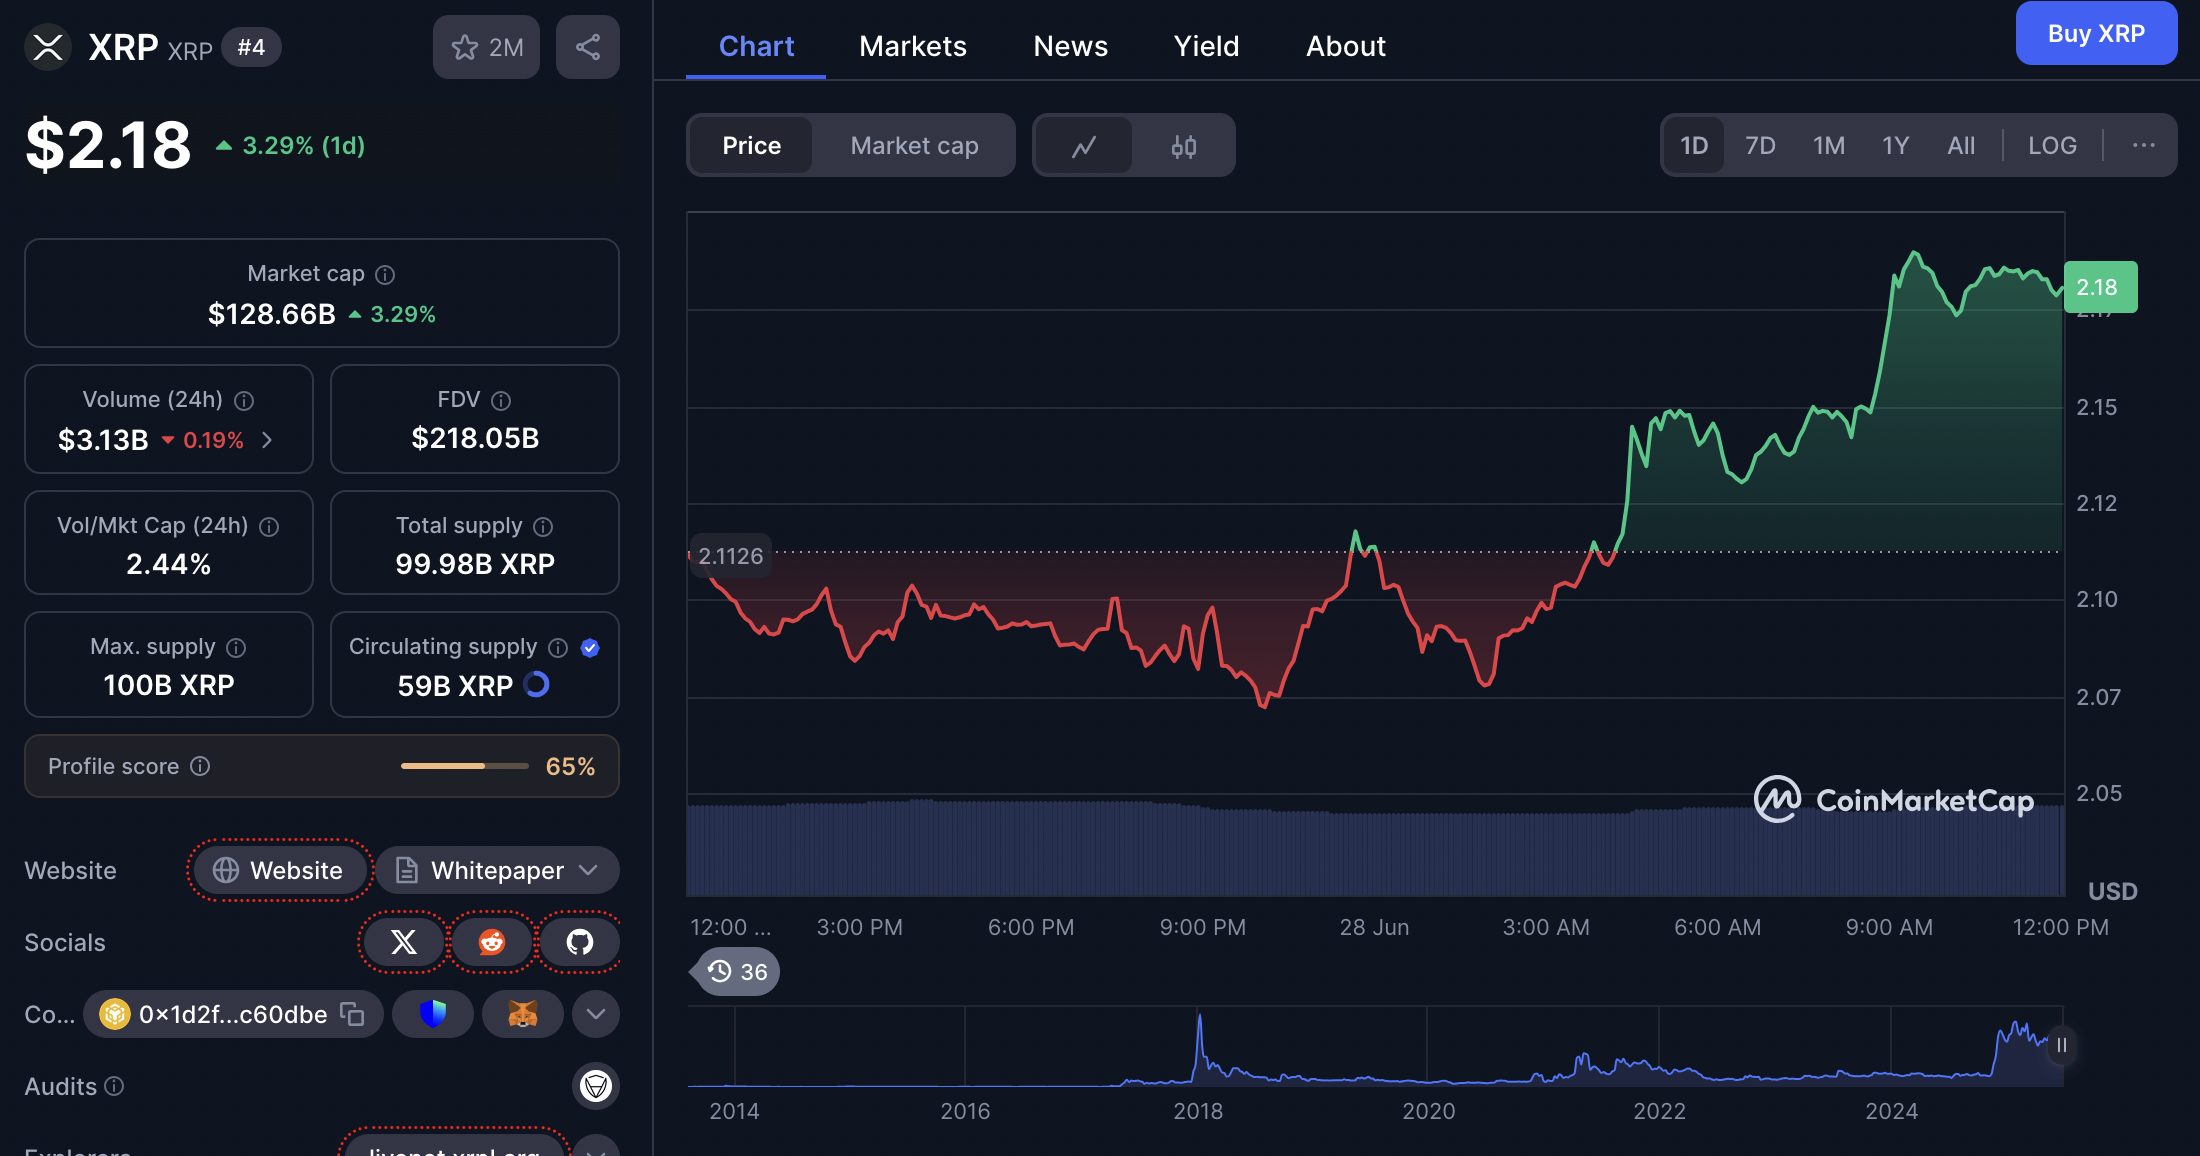This screenshot has height=1156, width=2200.
Task: Open XRP's X (Twitter) social link
Action: (x=403, y=942)
